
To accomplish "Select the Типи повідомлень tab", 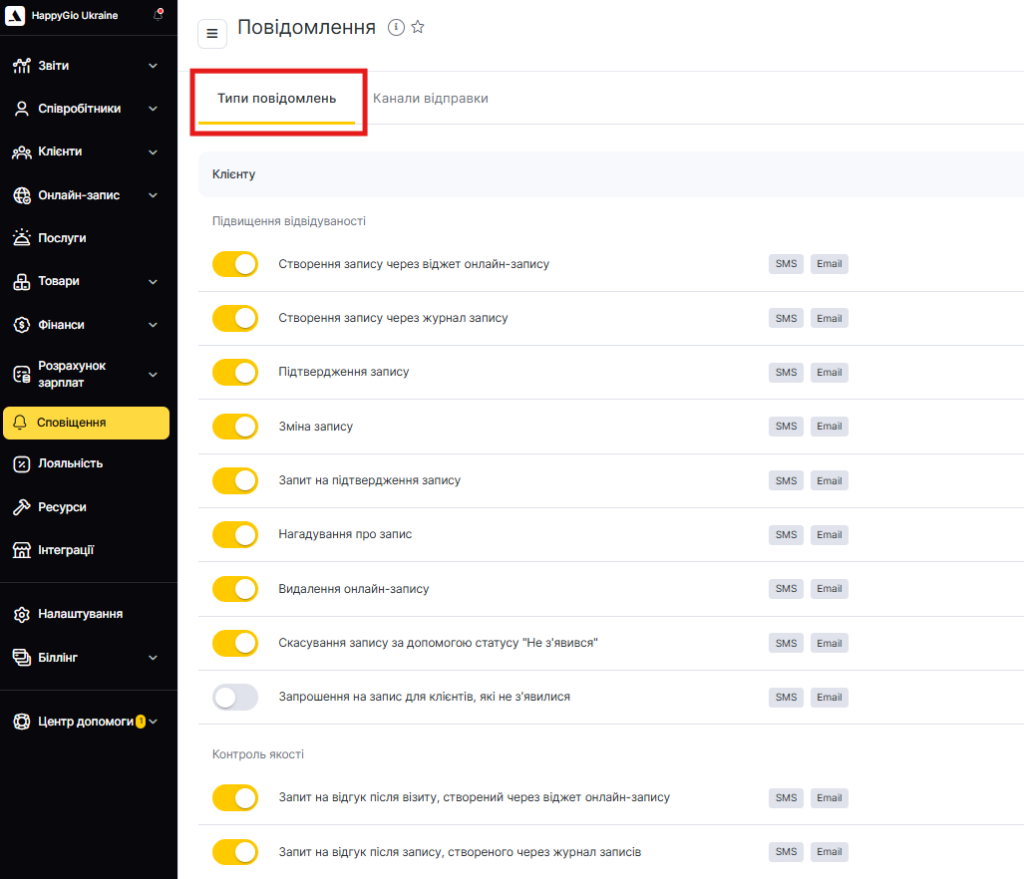I will tap(277, 99).
